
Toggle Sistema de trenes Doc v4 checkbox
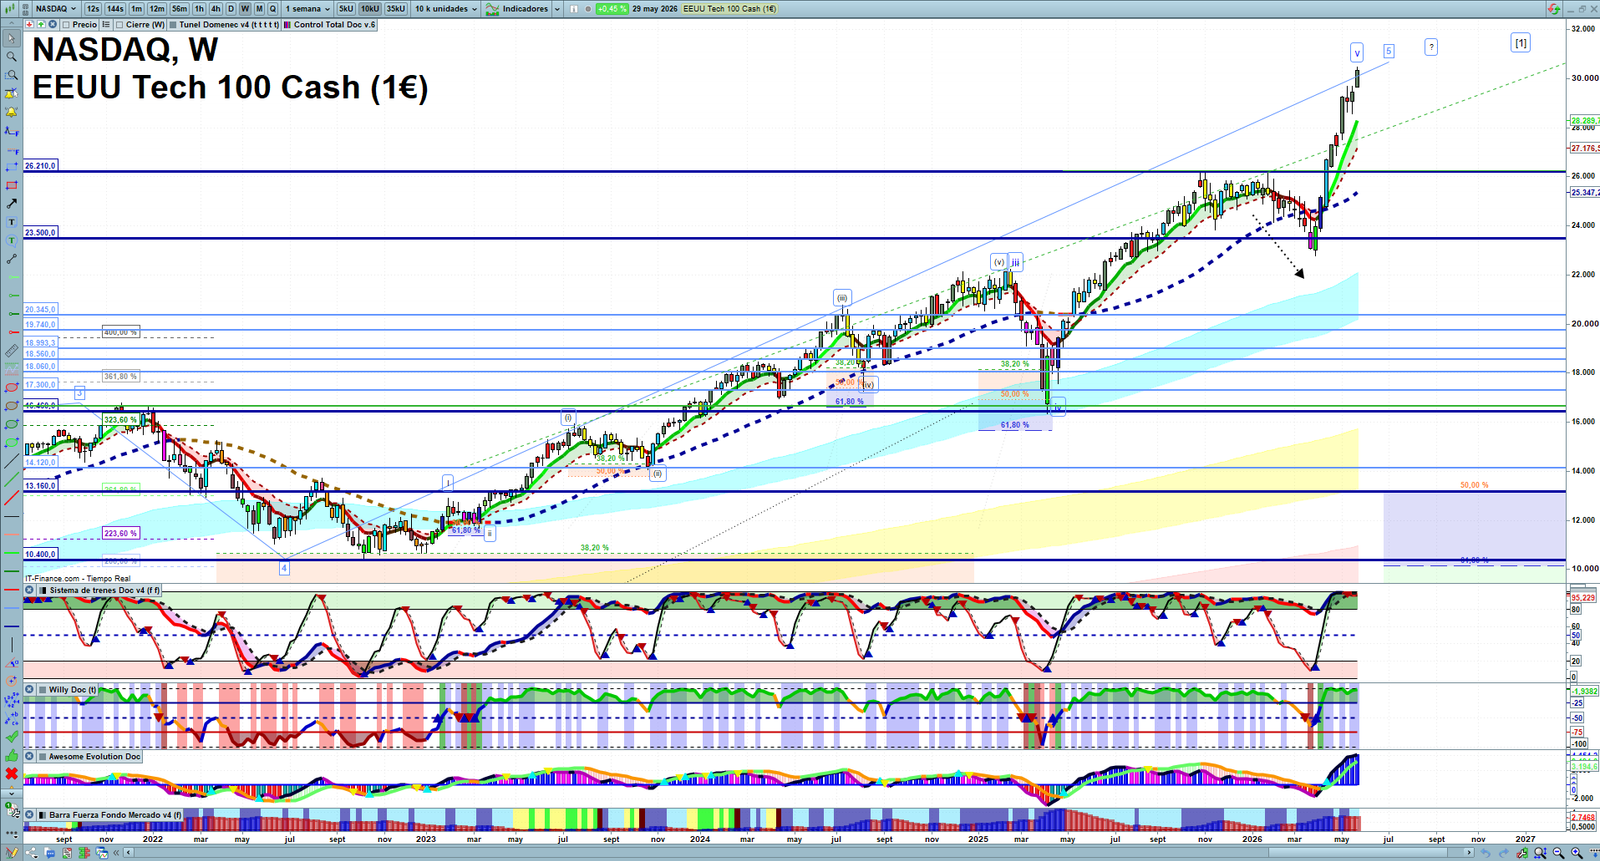tap(42, 590)
